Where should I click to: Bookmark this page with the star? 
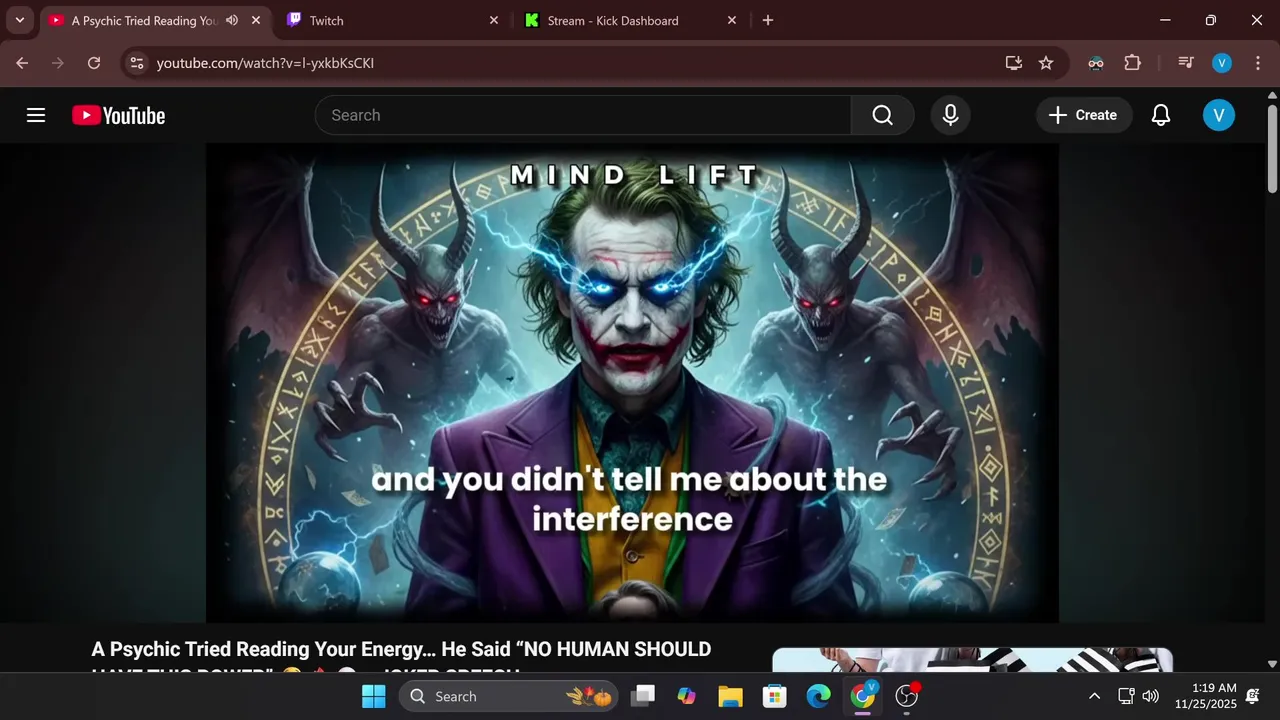tap(1046, 63)
